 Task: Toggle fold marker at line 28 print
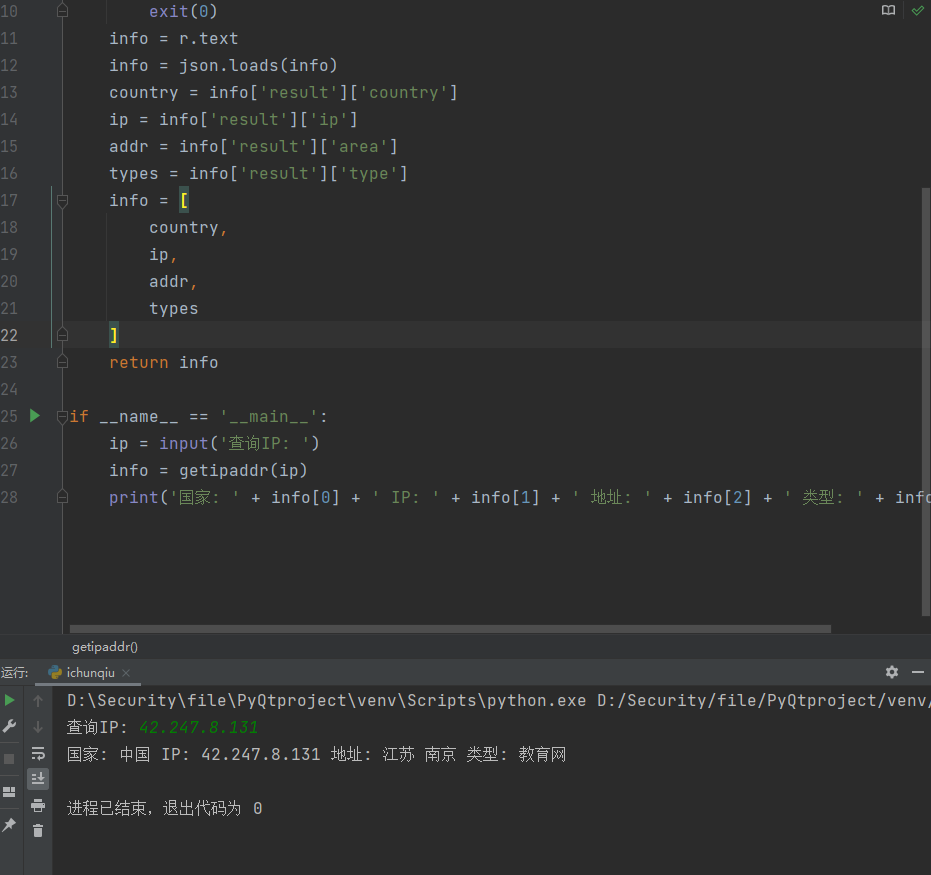[x=62, y=497]
